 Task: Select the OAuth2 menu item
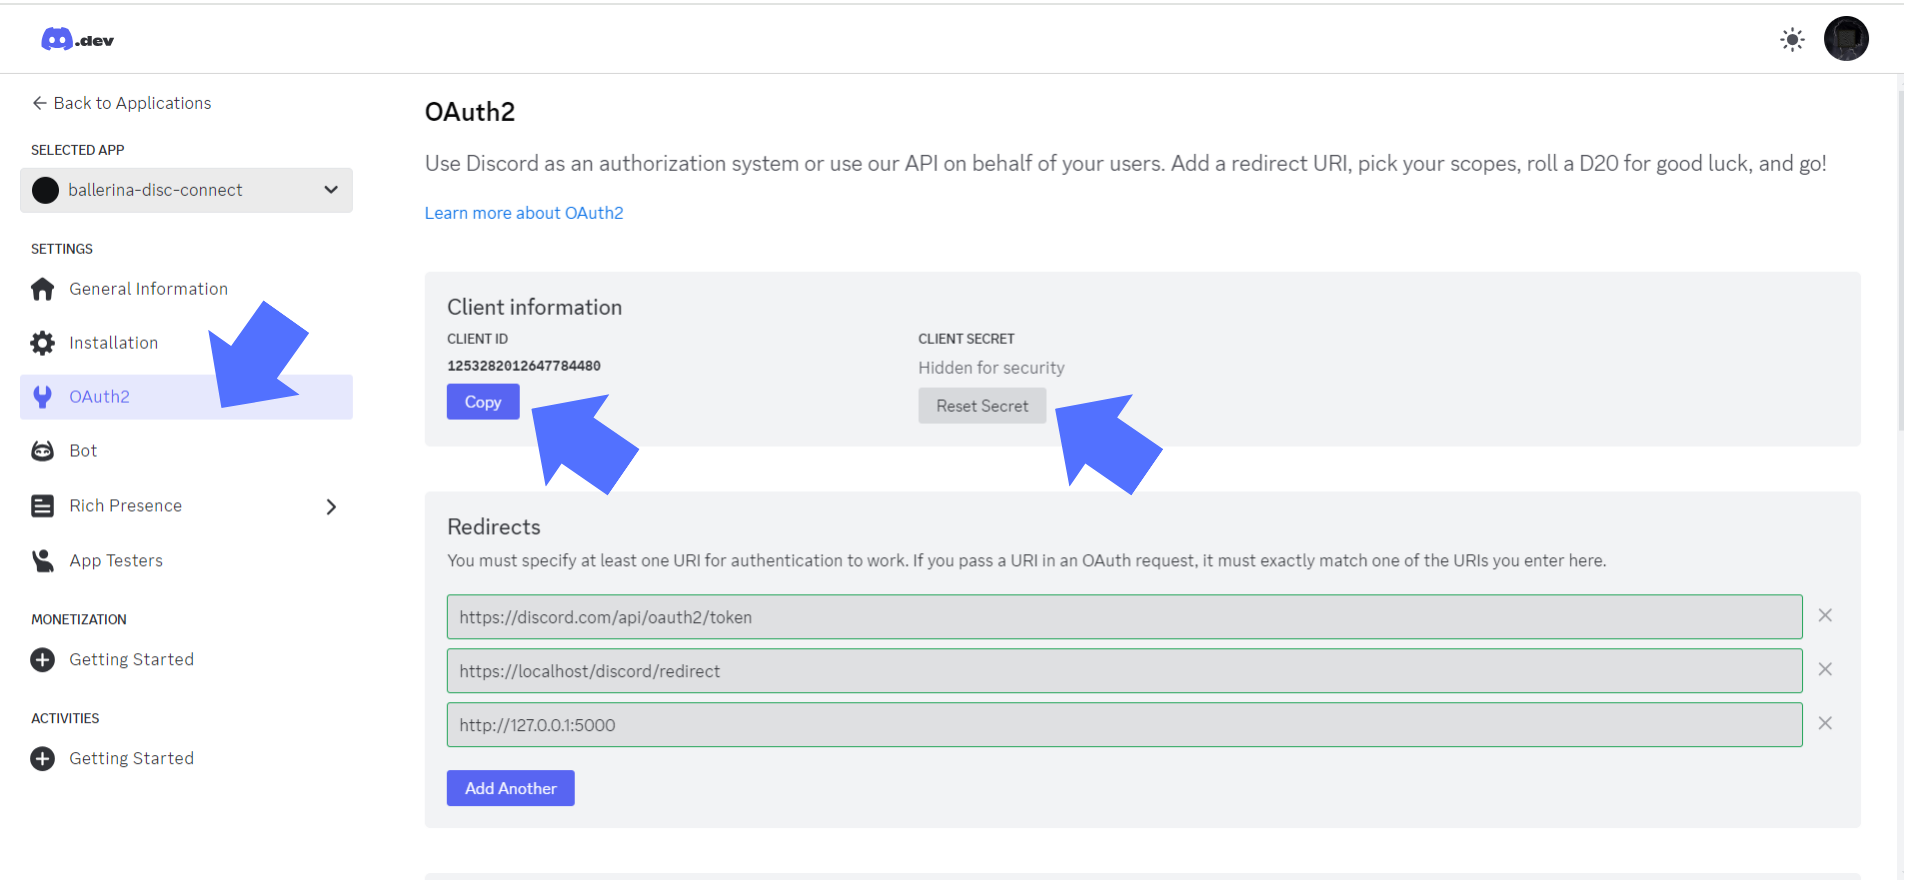(186, 397)
